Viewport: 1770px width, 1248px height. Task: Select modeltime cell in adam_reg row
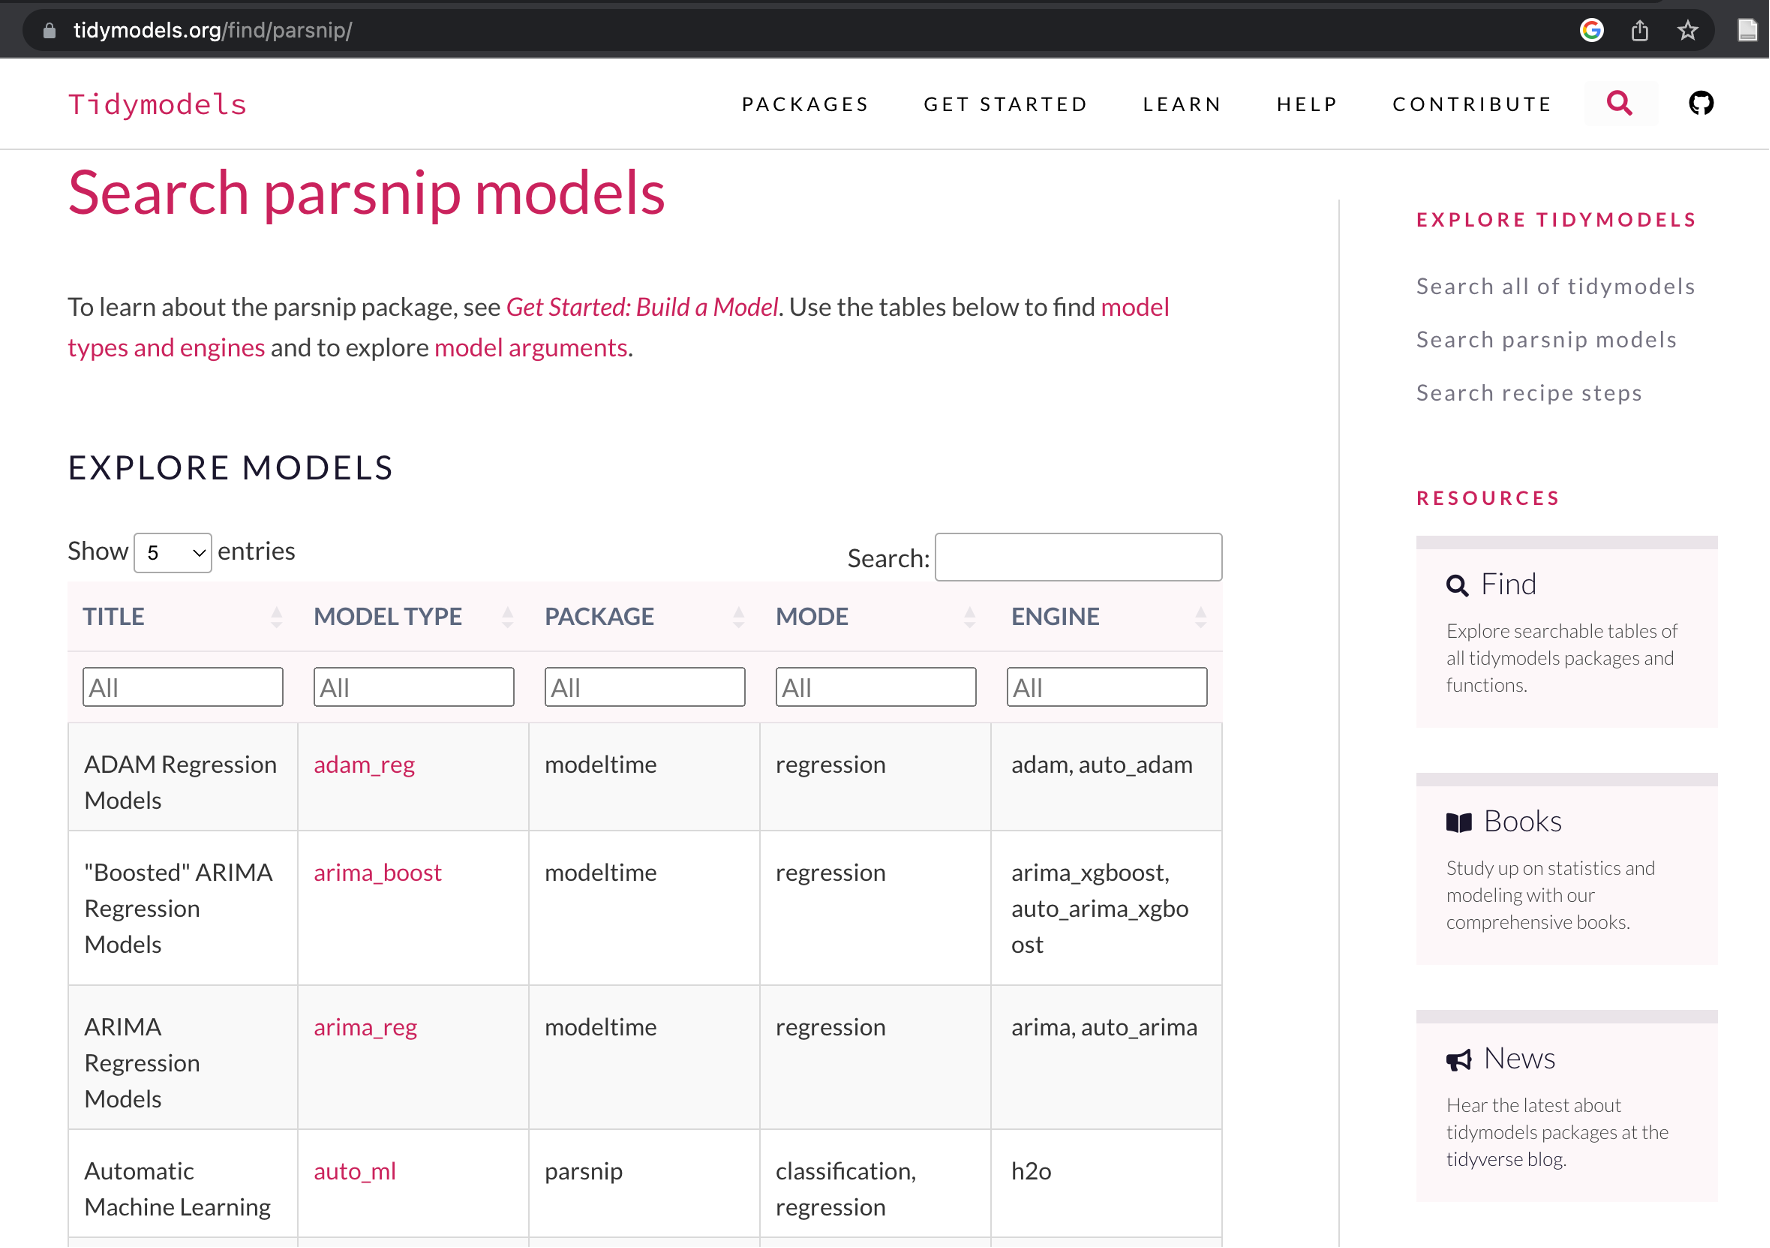(x=645, y=777)
